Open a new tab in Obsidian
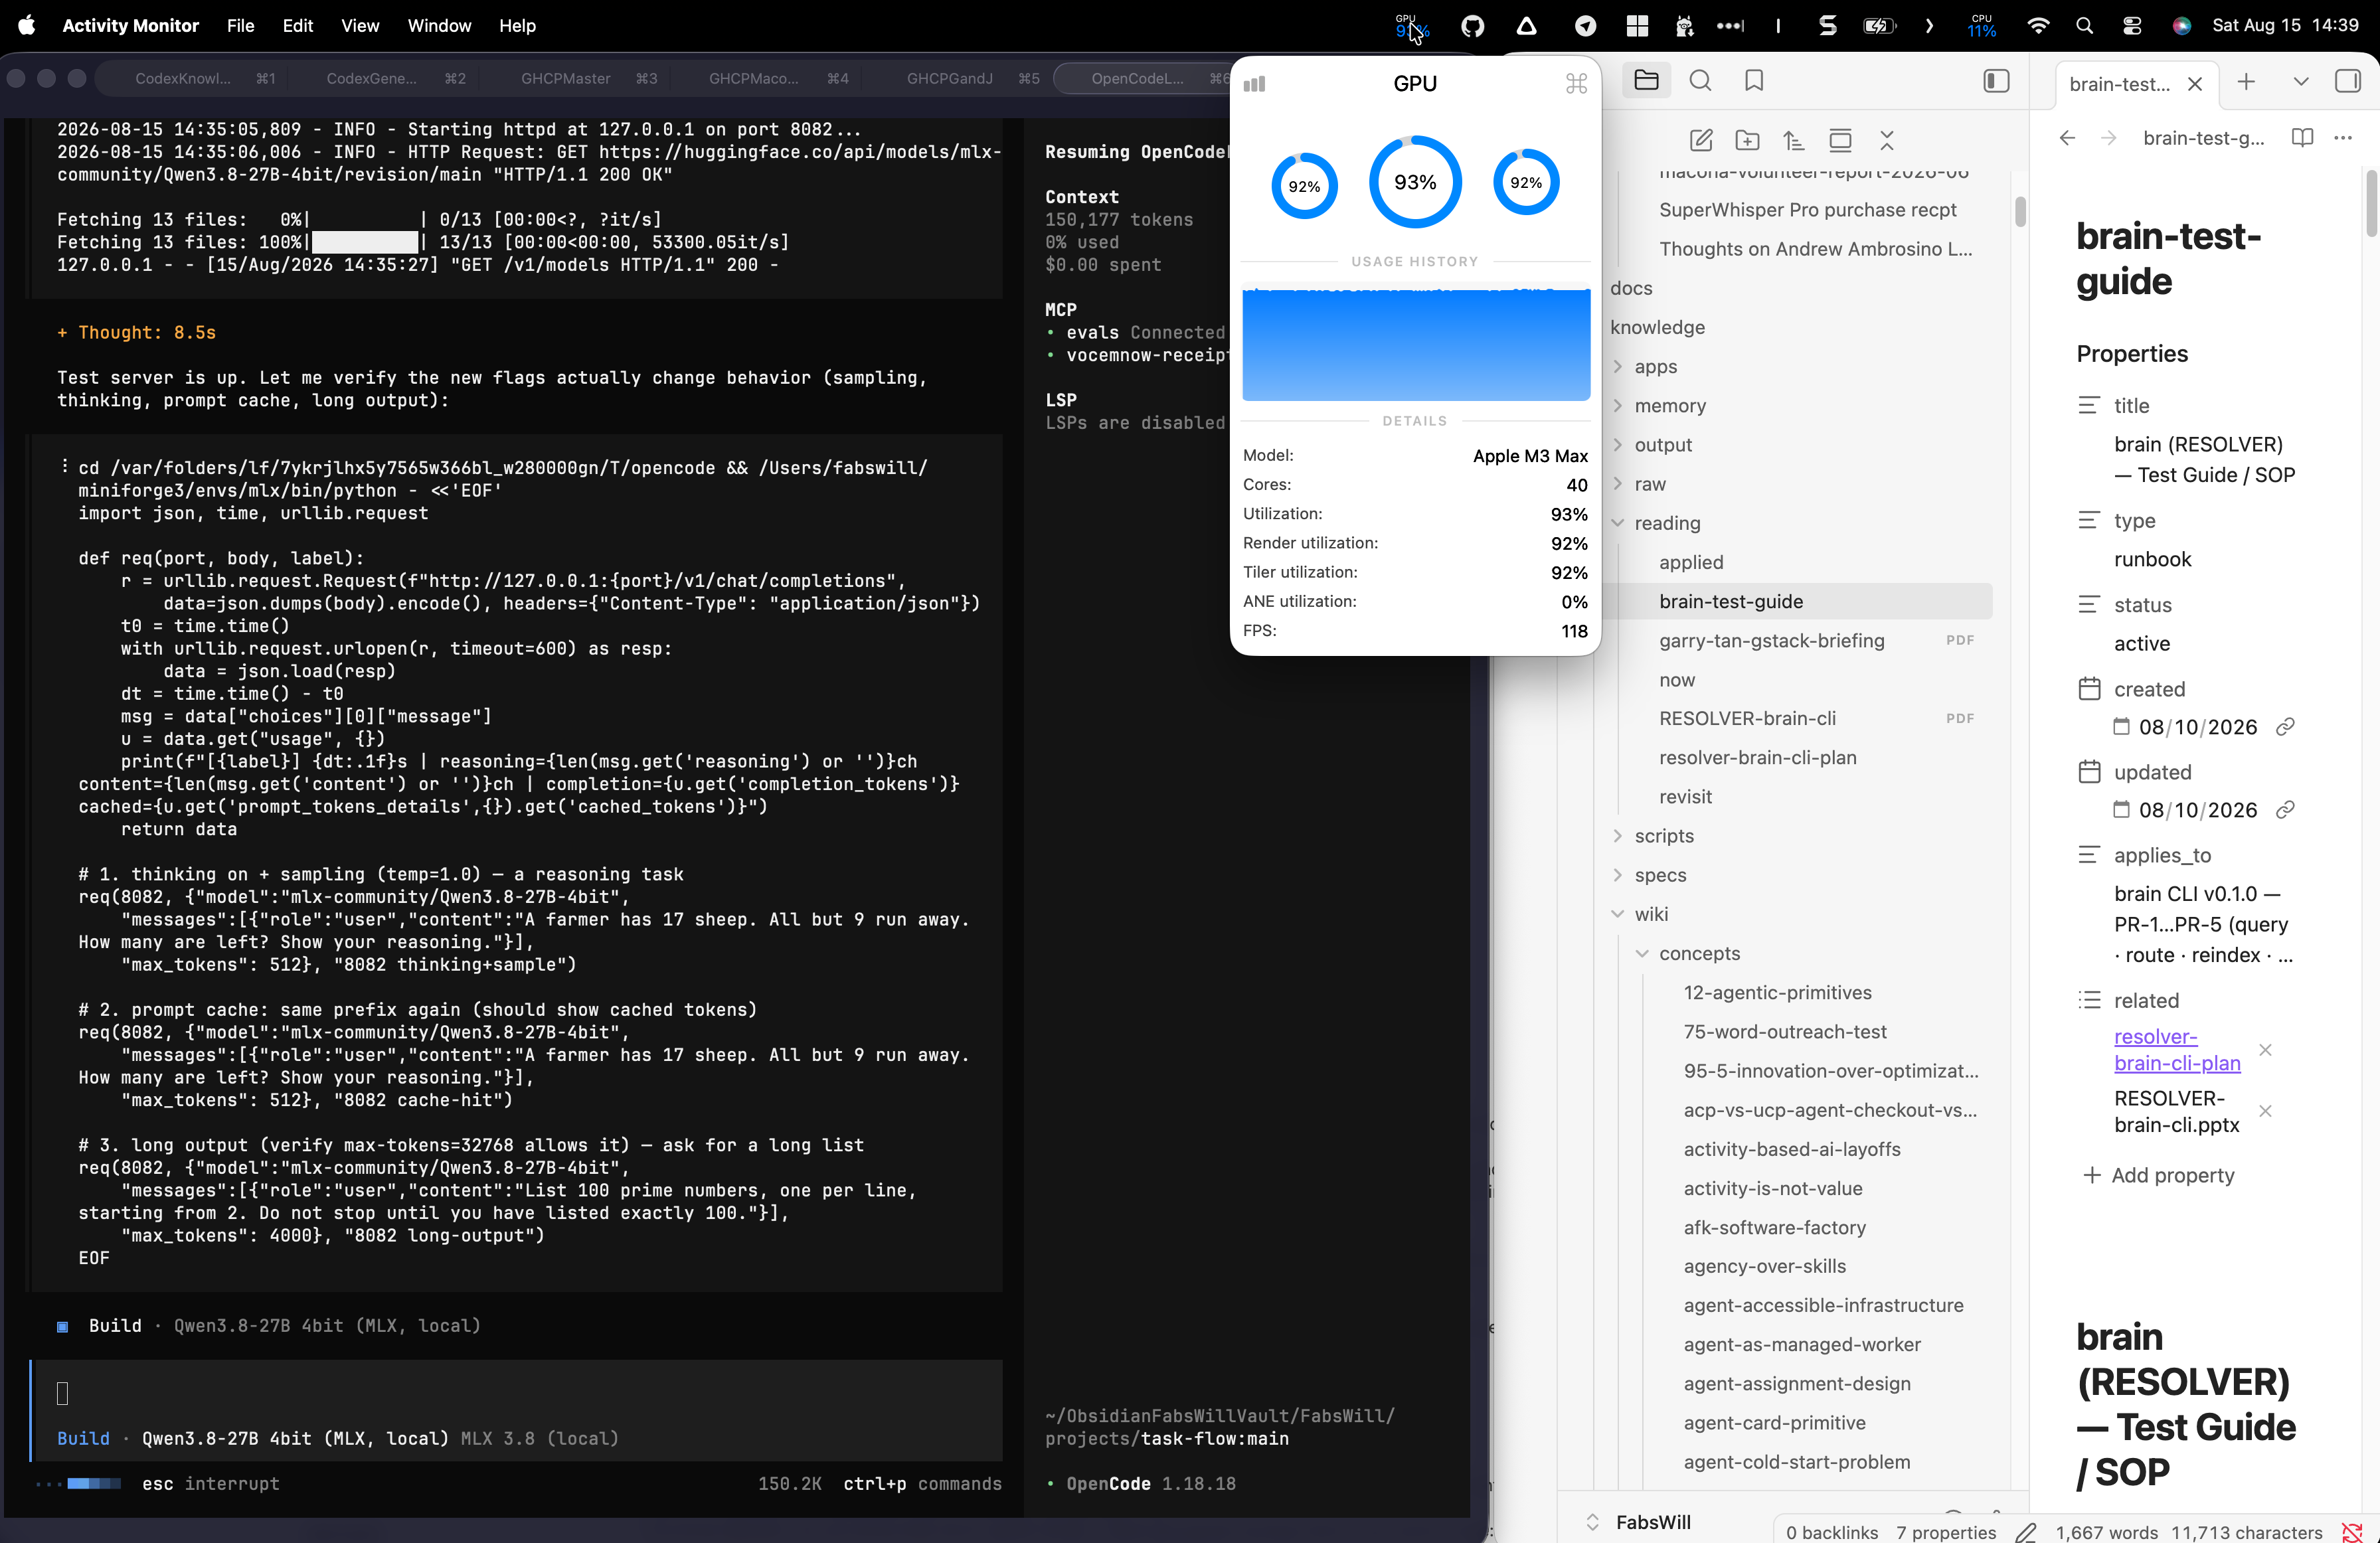2380x1543 pixels. (x=2246, y=82)
